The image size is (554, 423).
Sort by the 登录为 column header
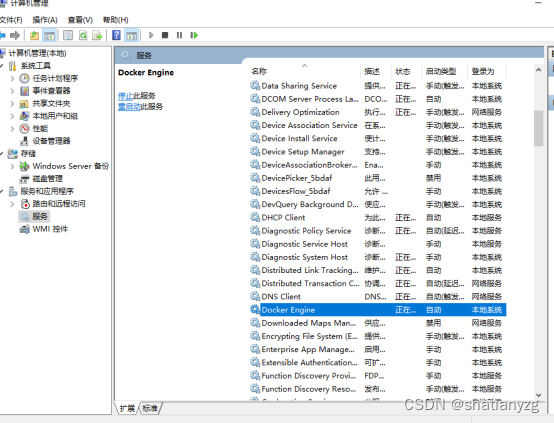pyautogui.click(x=487, y=71)
